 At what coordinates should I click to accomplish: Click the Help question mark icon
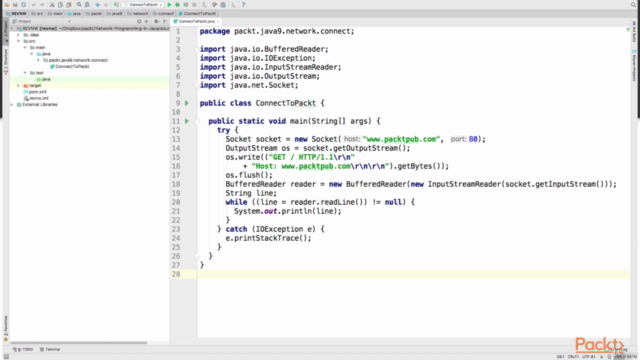tap(244, 4)
